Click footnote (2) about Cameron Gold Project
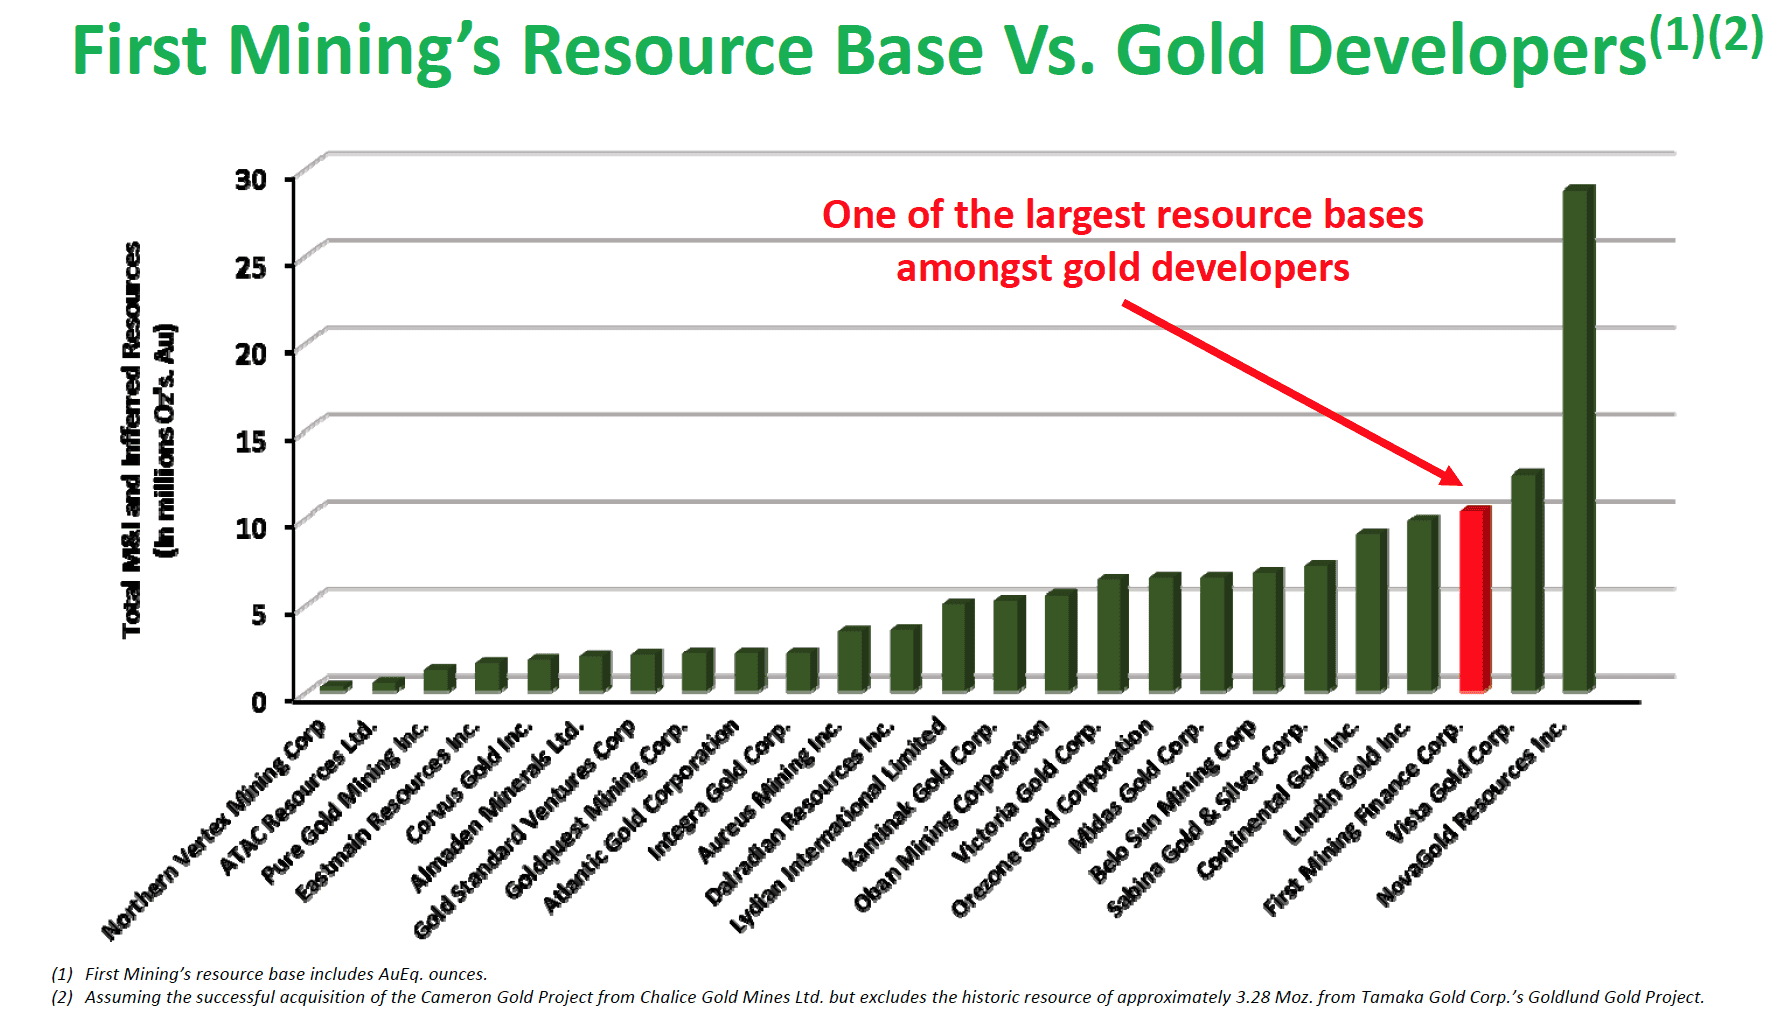The width and height of the screenshot is (1788, 1012). click(878, 997)
